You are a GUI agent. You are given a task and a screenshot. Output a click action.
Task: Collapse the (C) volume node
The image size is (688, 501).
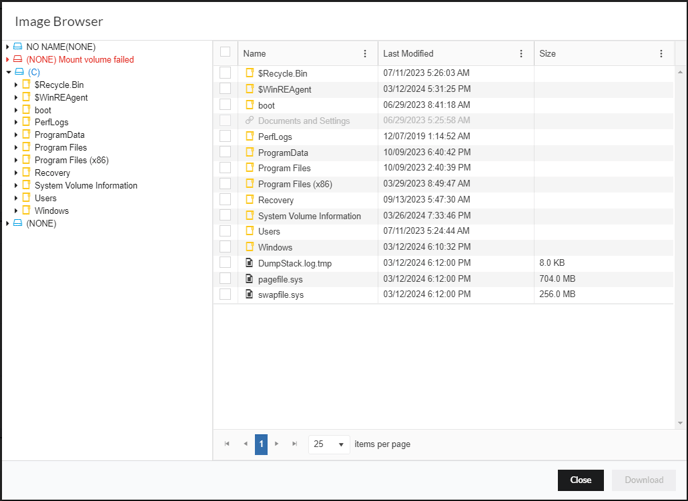(8, 72)
